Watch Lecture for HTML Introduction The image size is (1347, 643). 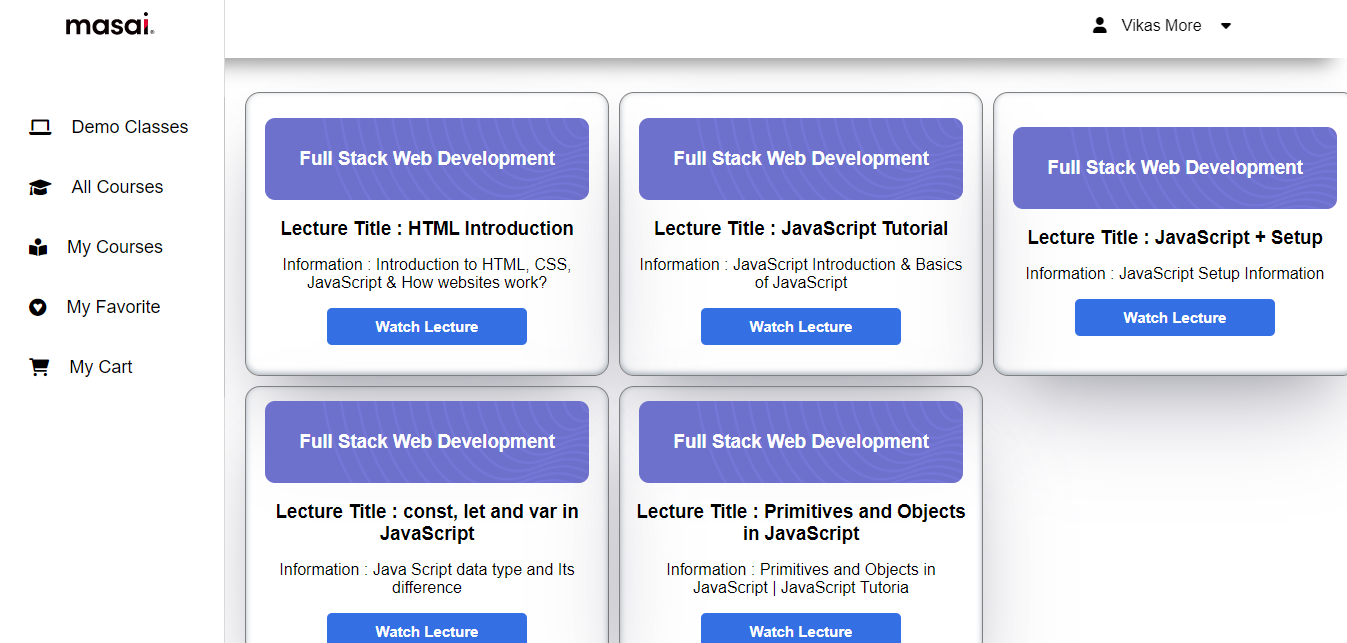(x=427, y=327)
